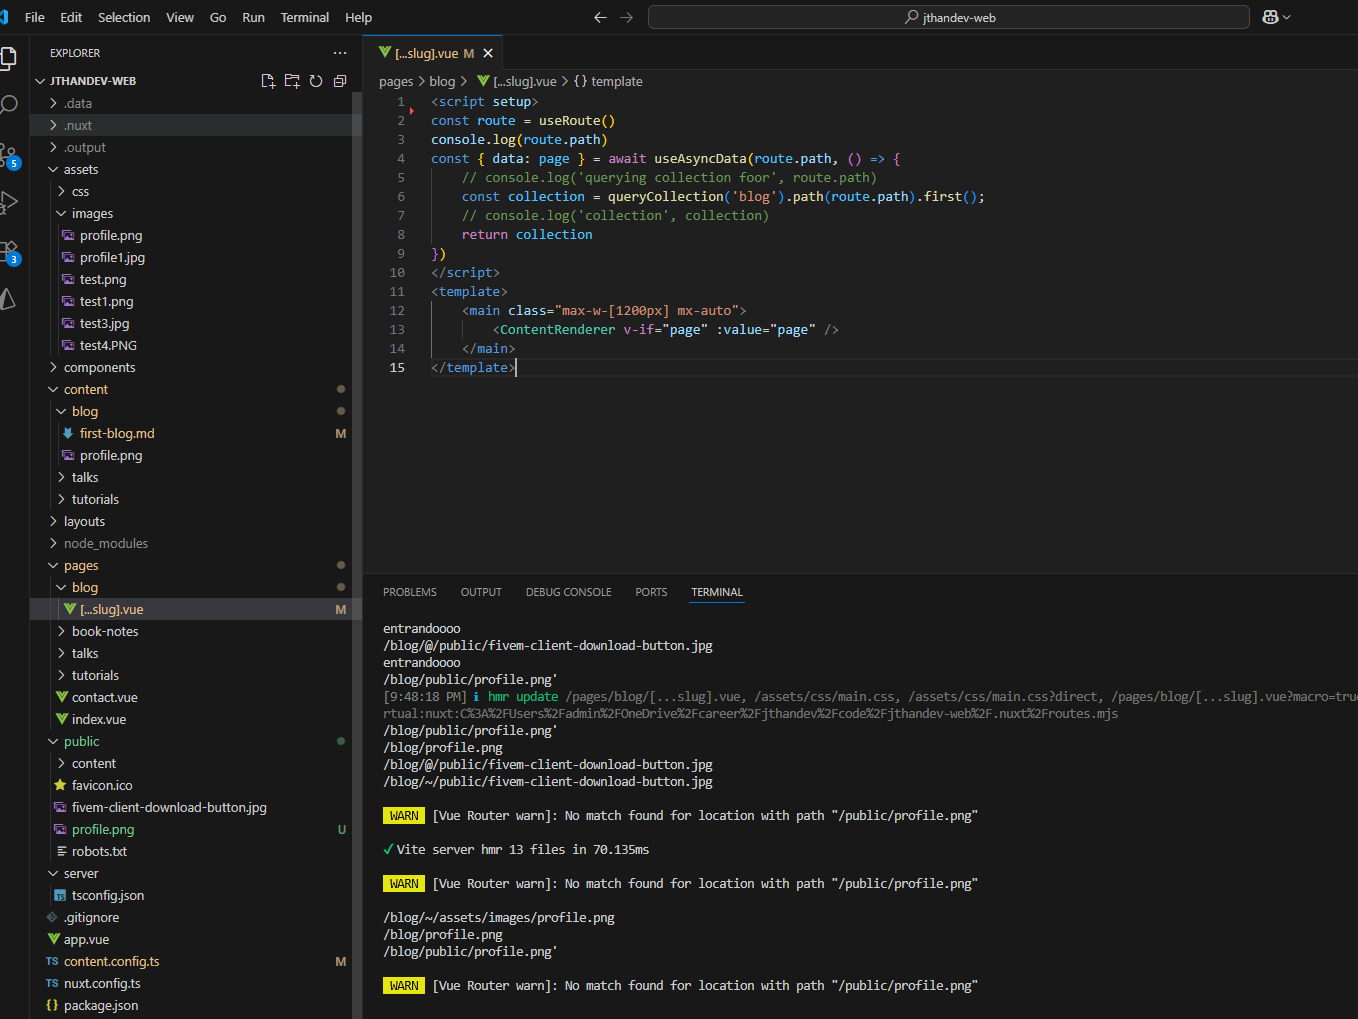Open the Search view in activity bar
Image resolution: width=1358 pixels, height=1019 pixels.
pyautogui.click(x=8, y=105)
